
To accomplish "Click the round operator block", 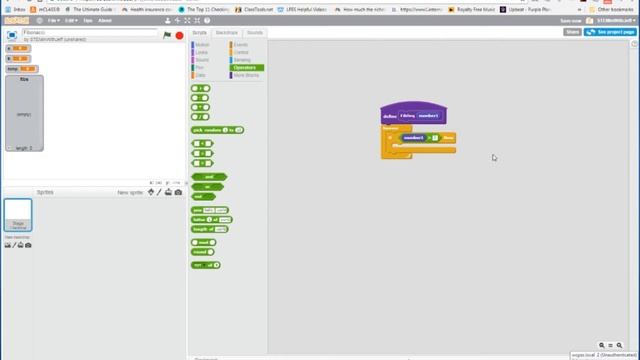I will pos(202,252).
